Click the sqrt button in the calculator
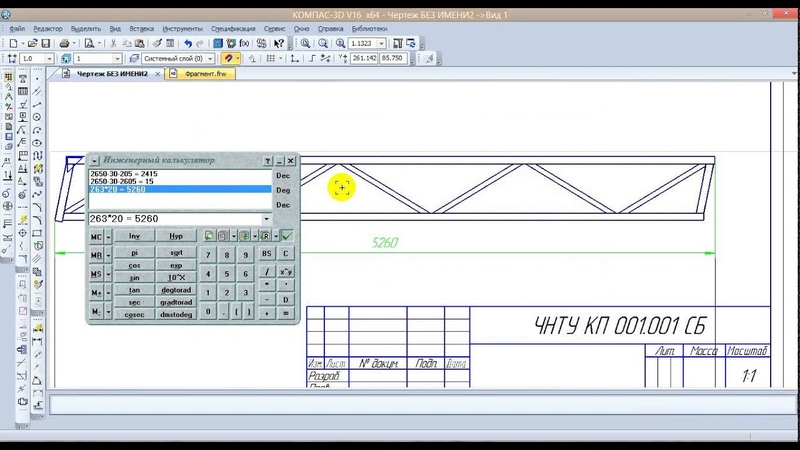This screenshot has width=800, height=450. (x=176, y=253)
